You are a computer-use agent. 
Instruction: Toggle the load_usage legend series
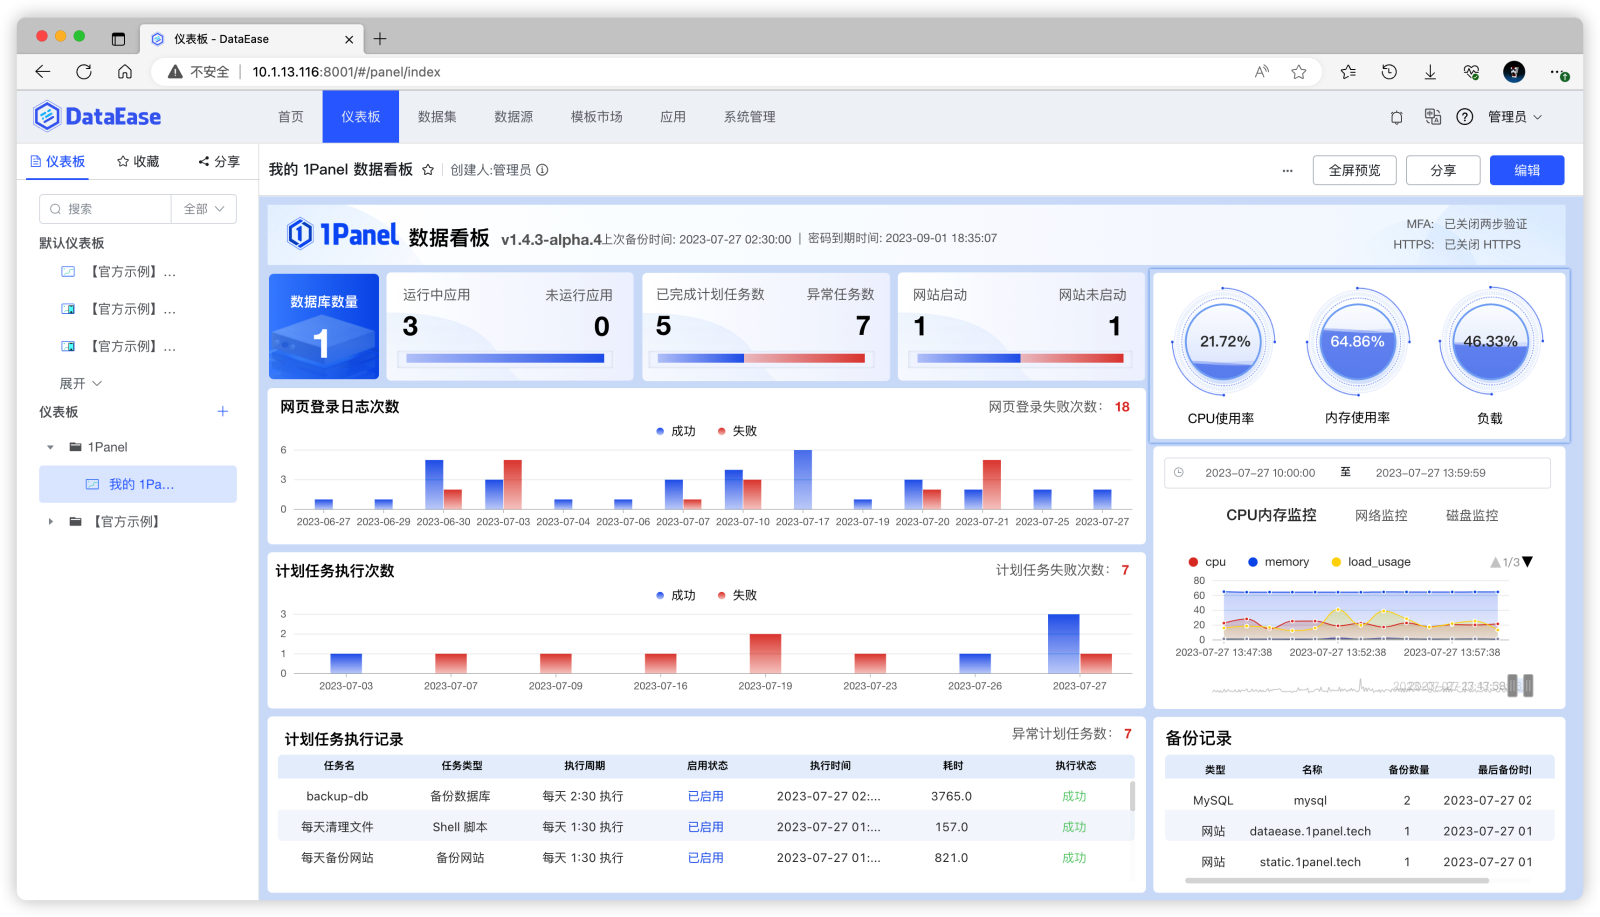tap(1371, 562)
